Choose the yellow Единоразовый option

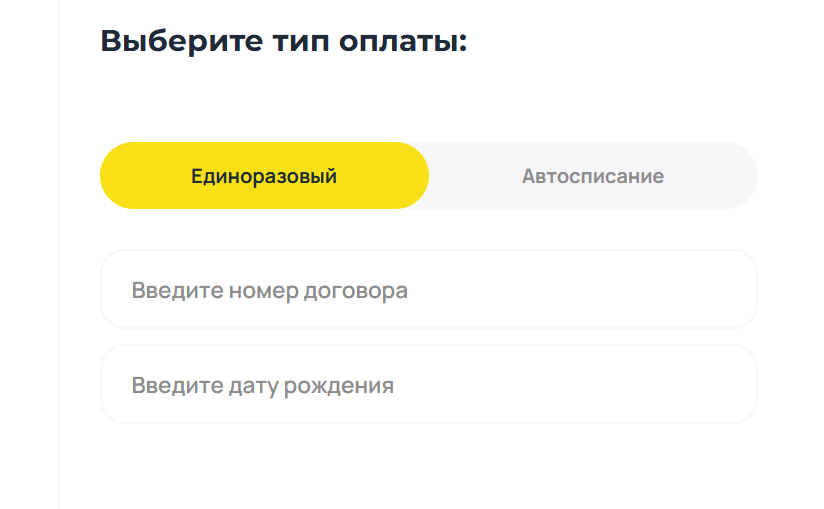coord(264,176)
